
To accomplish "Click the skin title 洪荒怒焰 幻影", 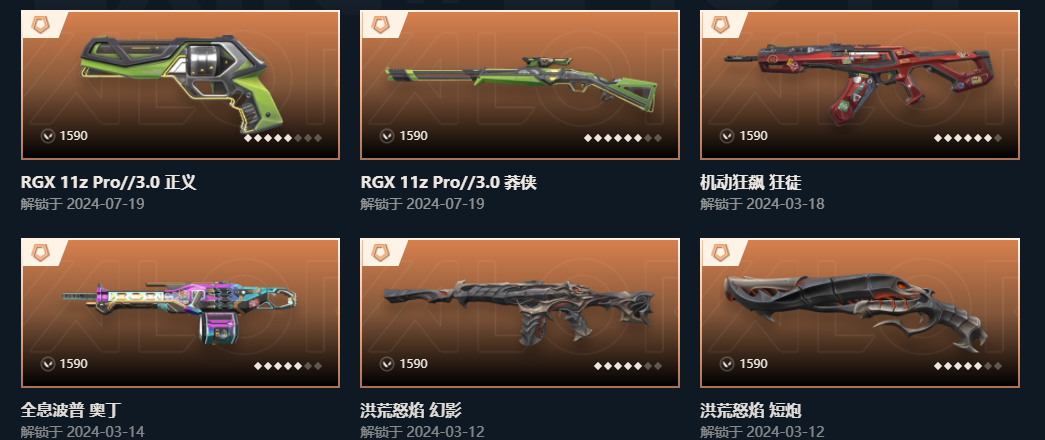I will [411, 410].
